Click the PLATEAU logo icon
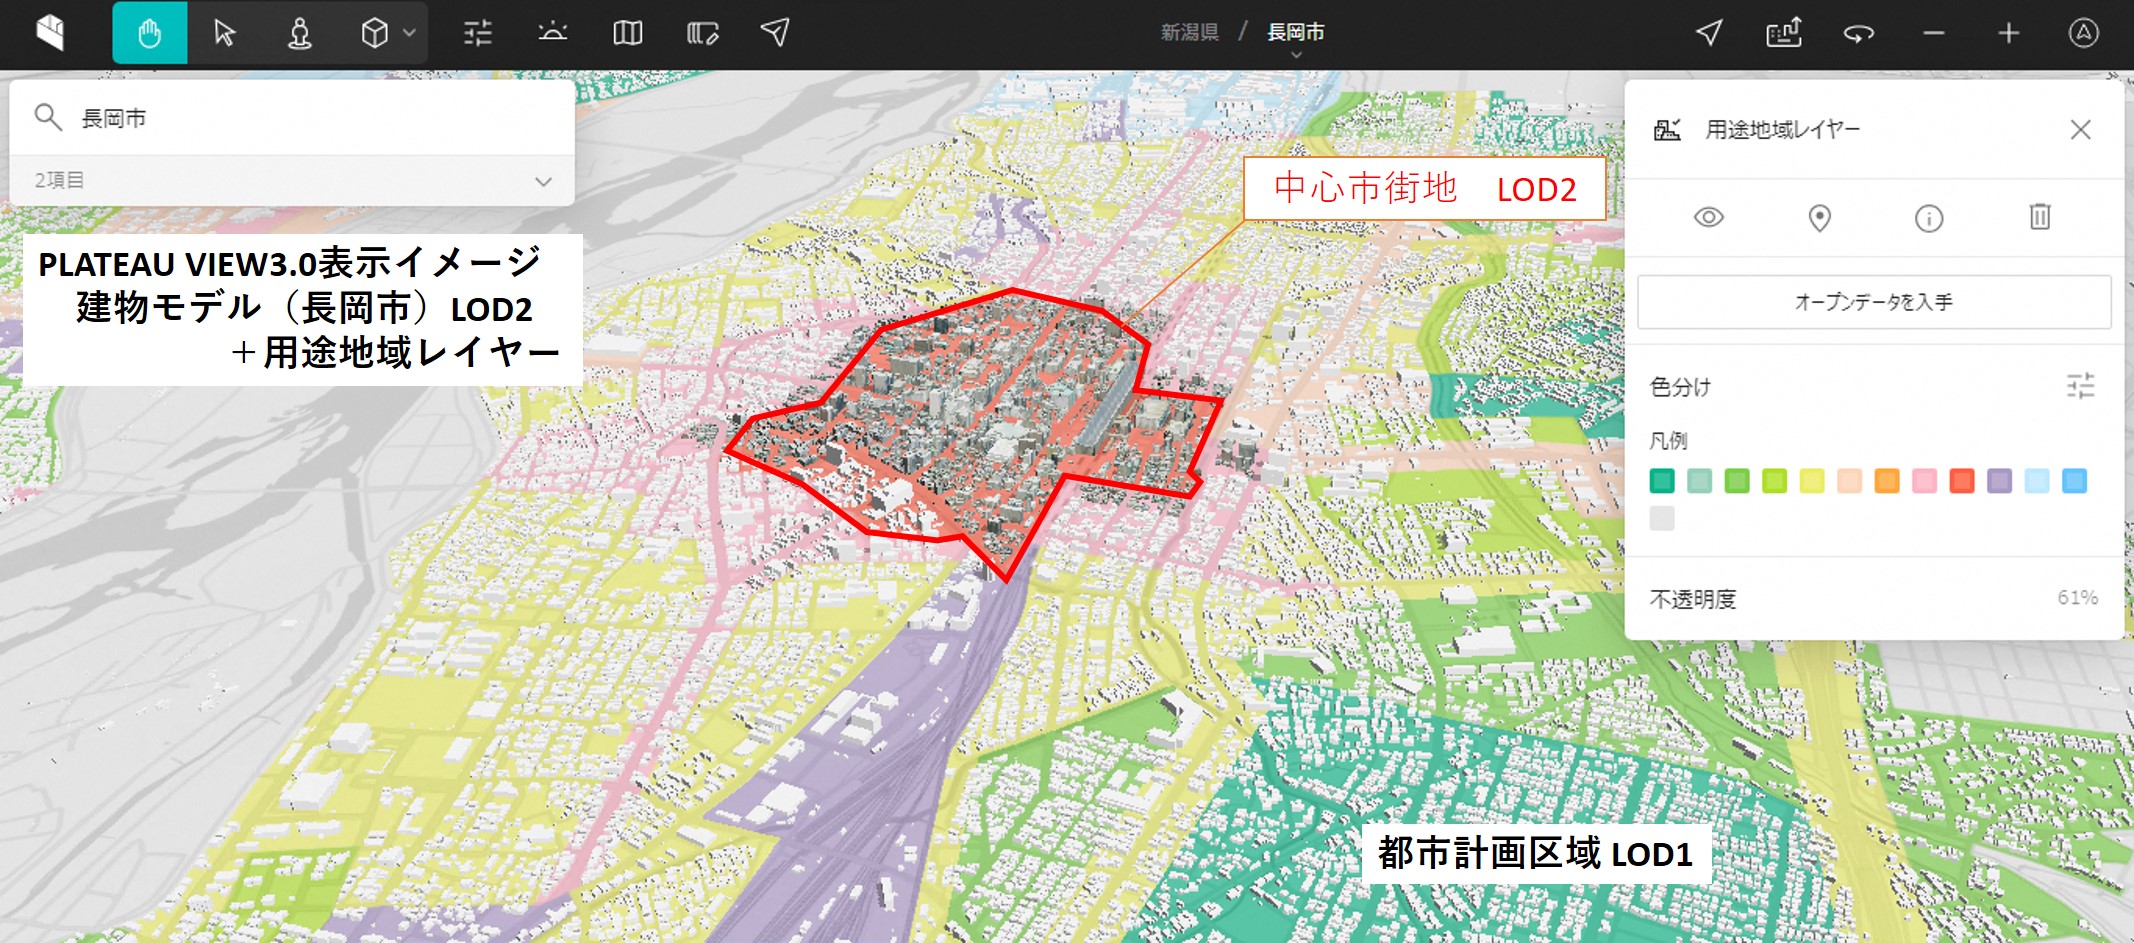Viewport: 2134px width, 943px height. pyautogui.click(x=50, y=33)
